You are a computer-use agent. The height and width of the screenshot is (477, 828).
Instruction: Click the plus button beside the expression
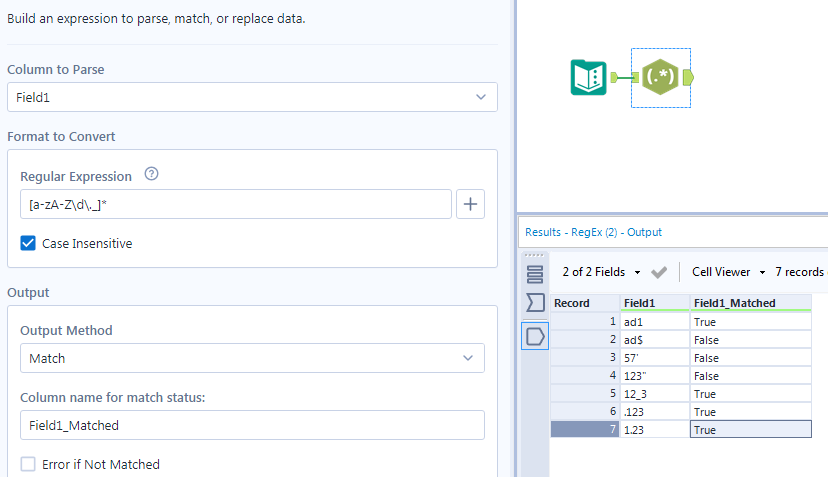coord(471,204)
